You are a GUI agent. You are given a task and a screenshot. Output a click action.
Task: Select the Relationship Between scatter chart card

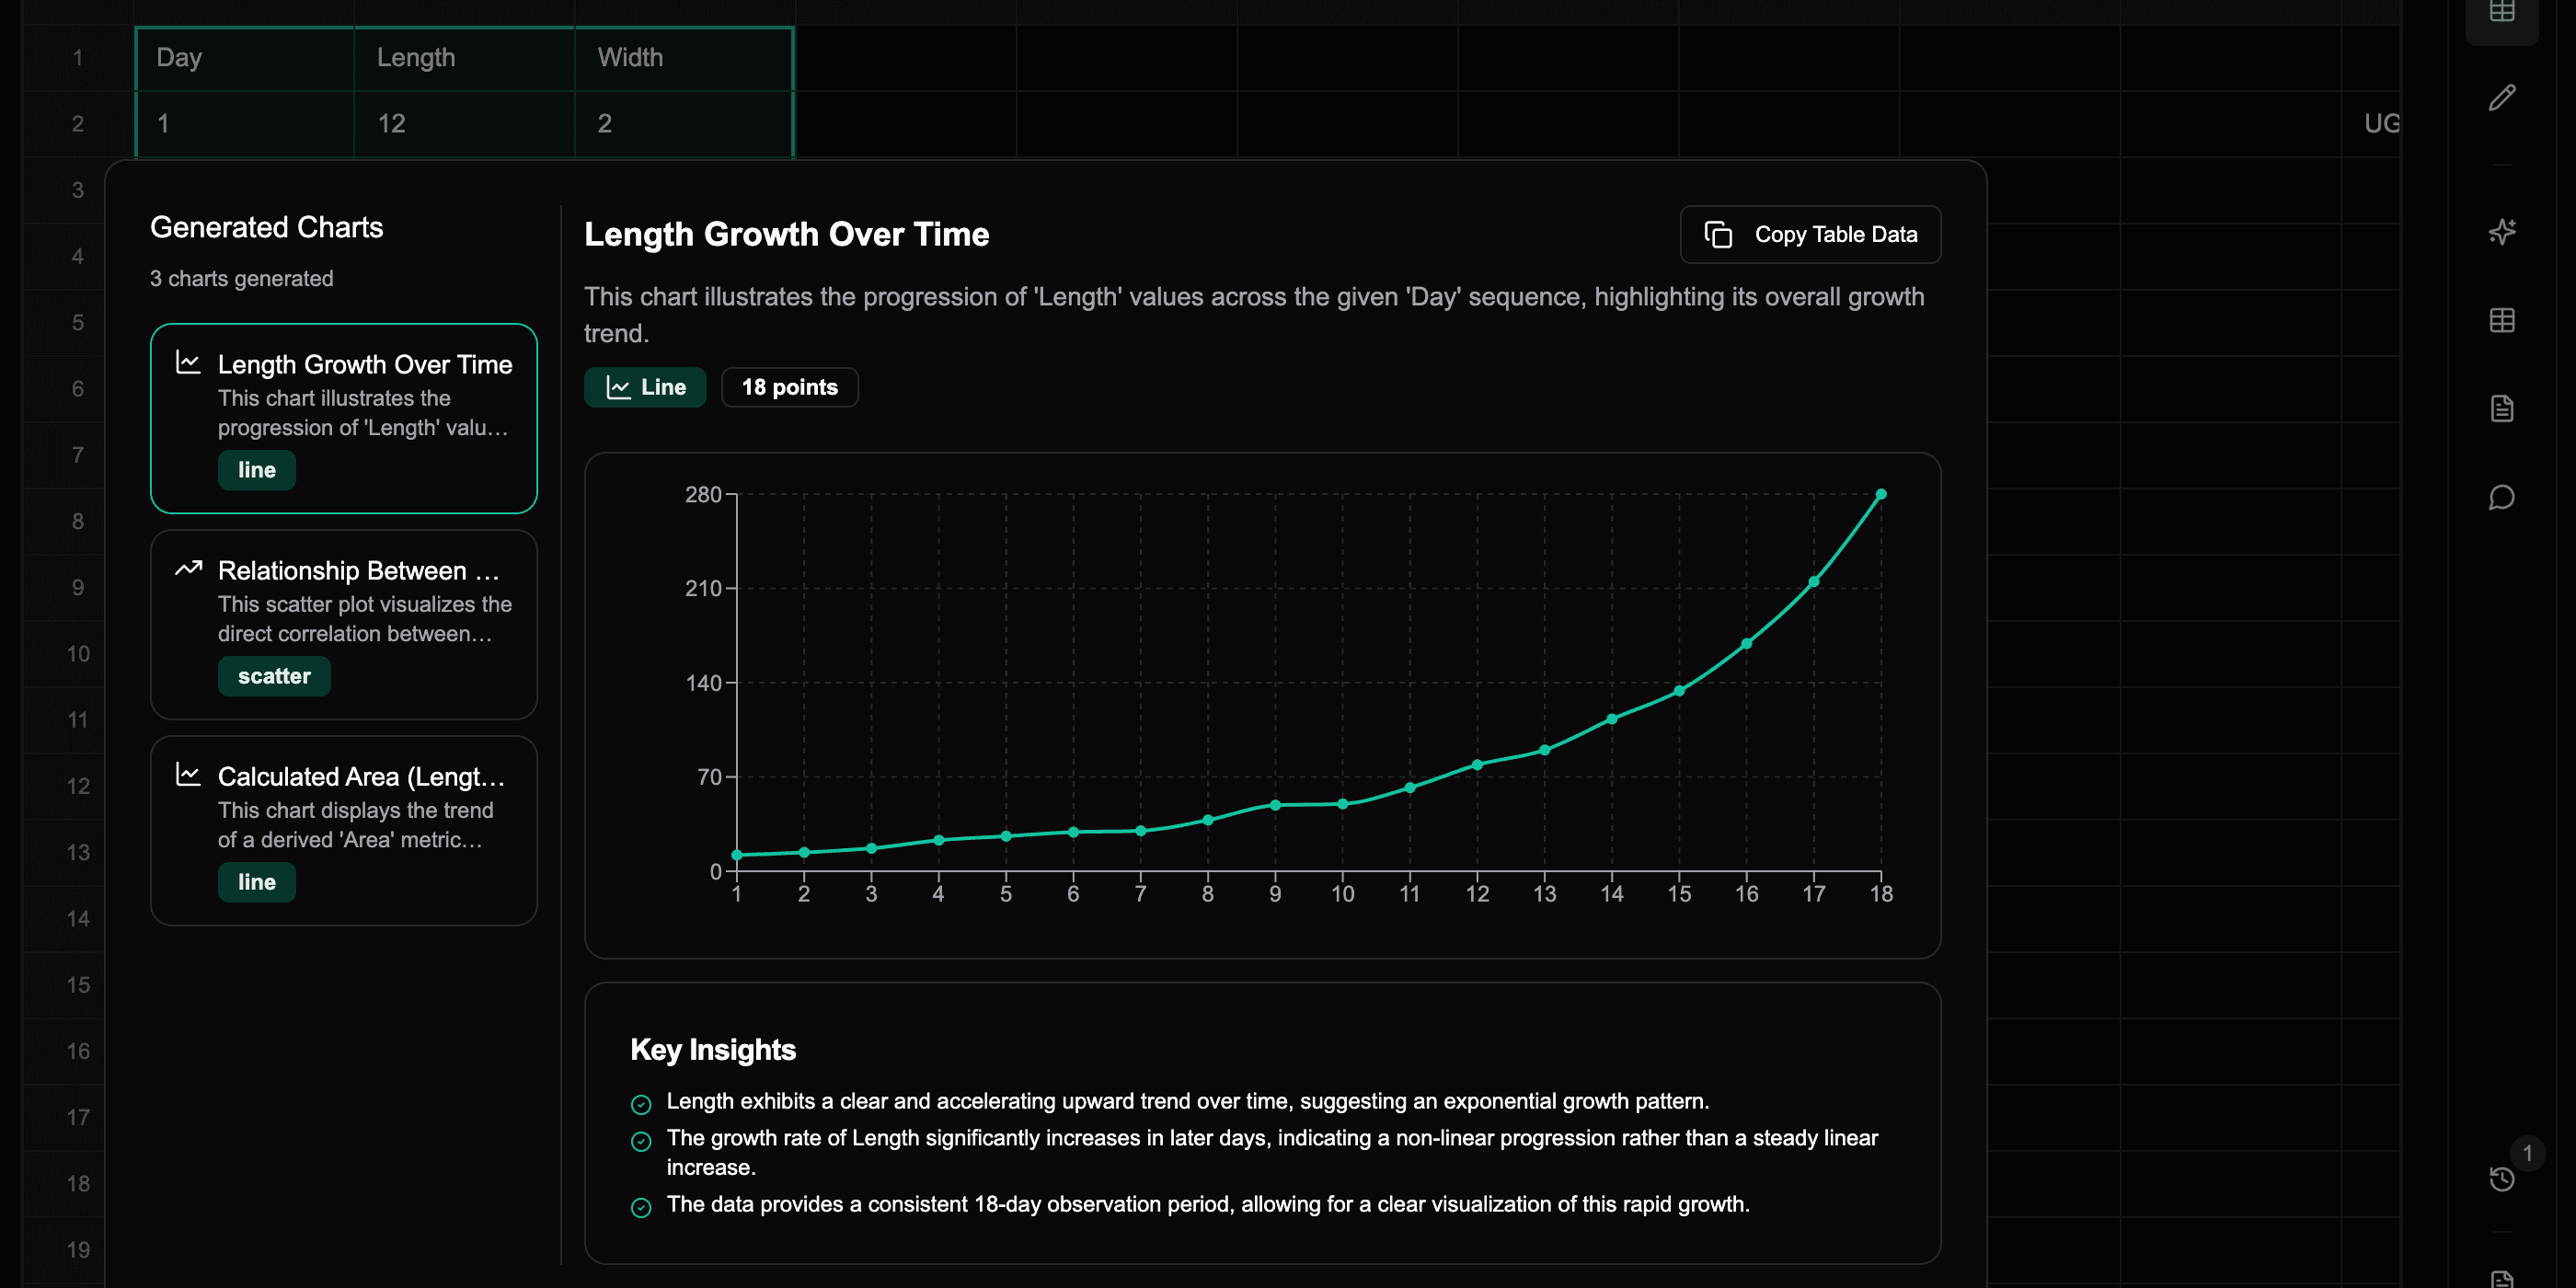pos(343,624)
